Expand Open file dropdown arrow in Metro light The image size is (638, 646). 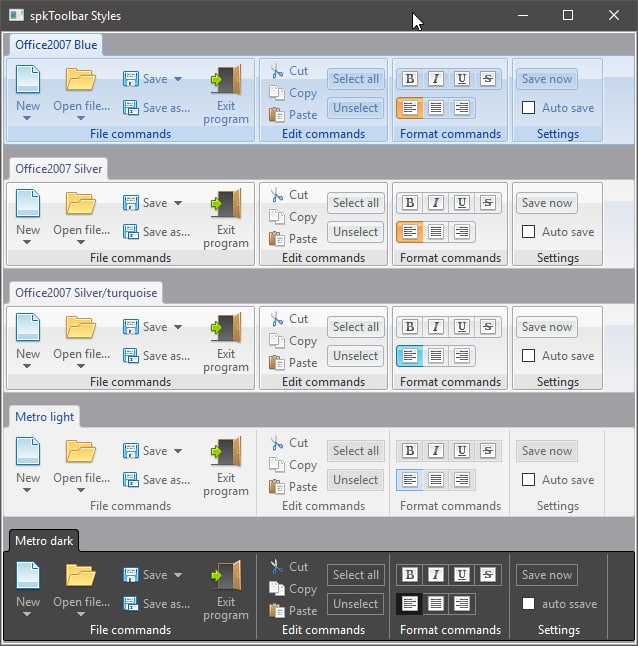(81, 490)
